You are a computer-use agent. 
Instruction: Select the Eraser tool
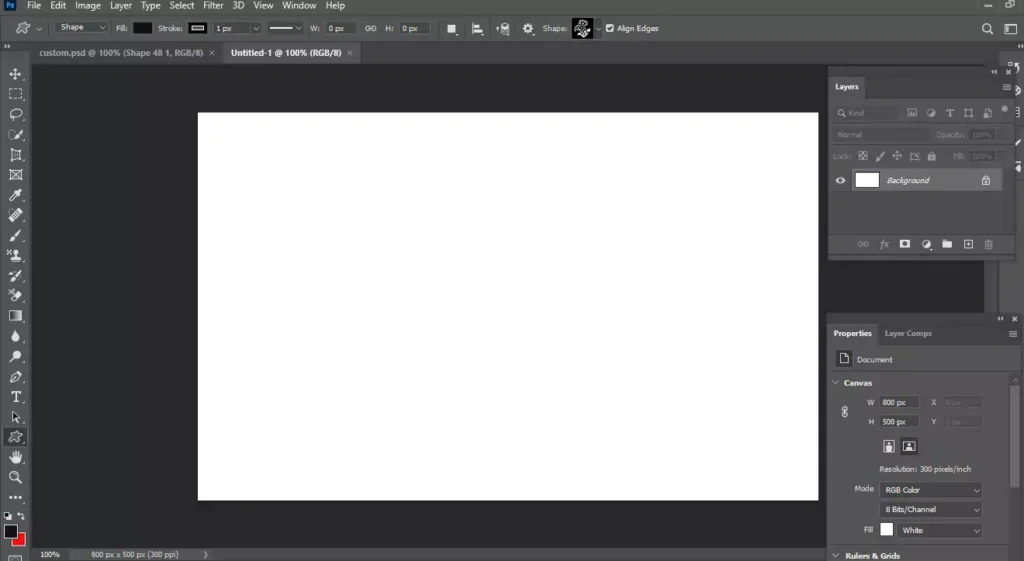click(x=16, y=295)
